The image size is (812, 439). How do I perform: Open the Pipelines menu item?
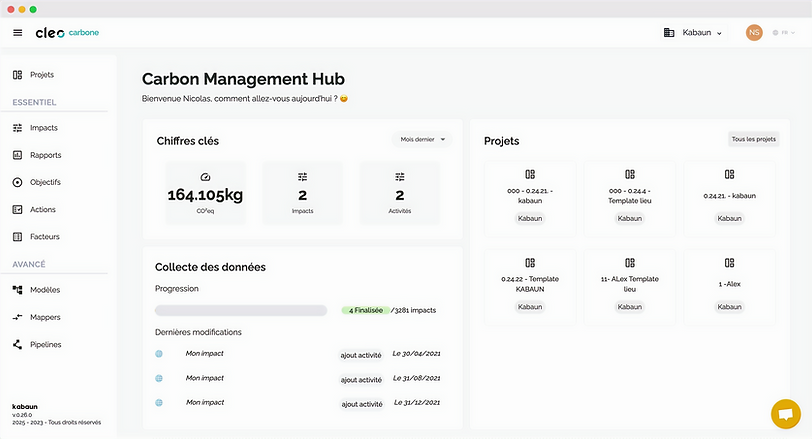pyautogui.click(x=46, y=344)
